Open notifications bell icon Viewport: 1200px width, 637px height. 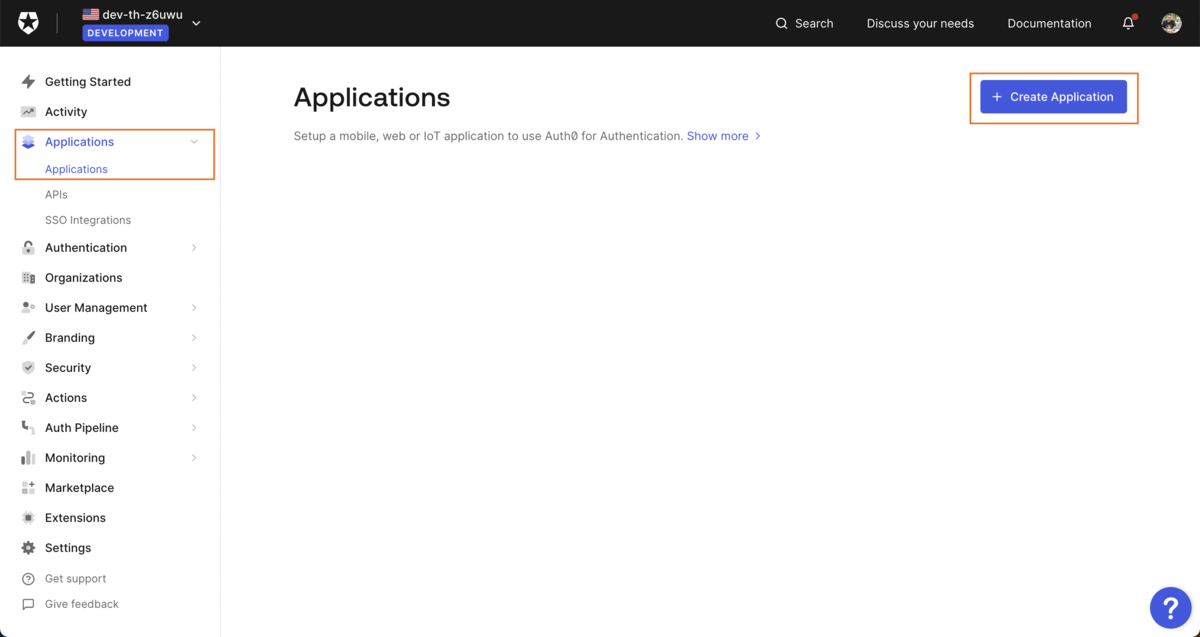1128,23
